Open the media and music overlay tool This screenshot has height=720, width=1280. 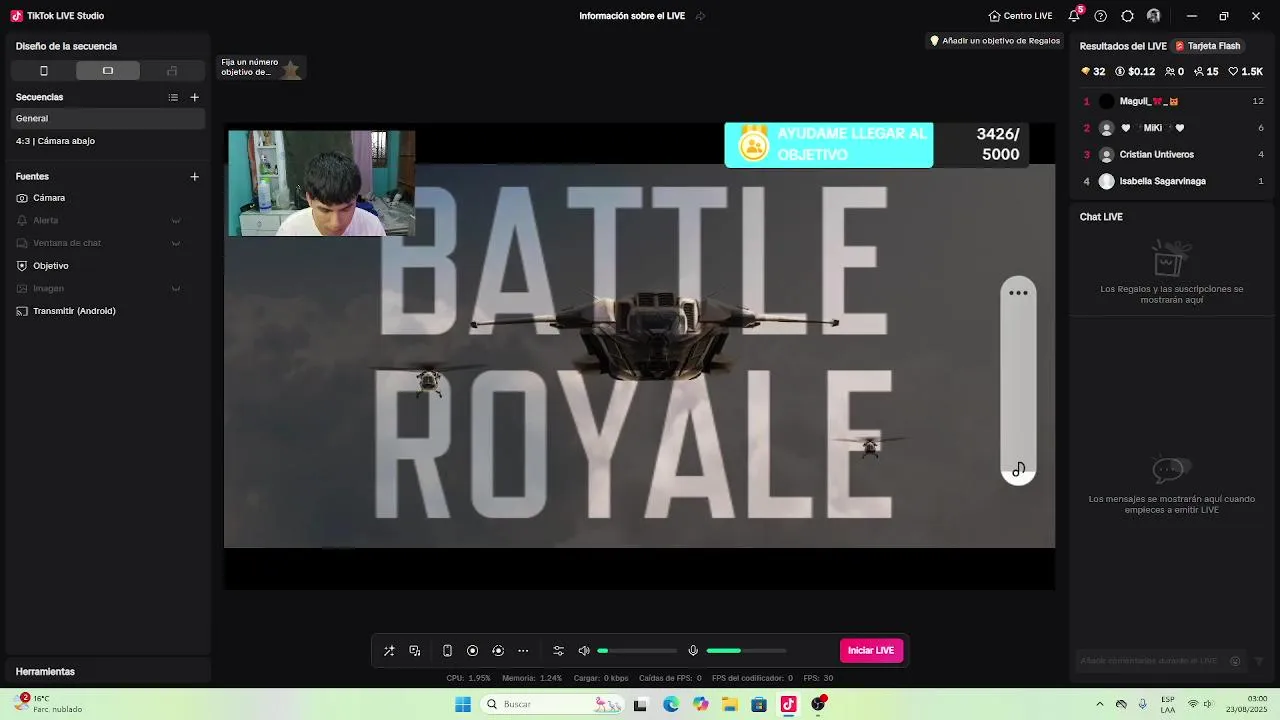click(415, 651)
